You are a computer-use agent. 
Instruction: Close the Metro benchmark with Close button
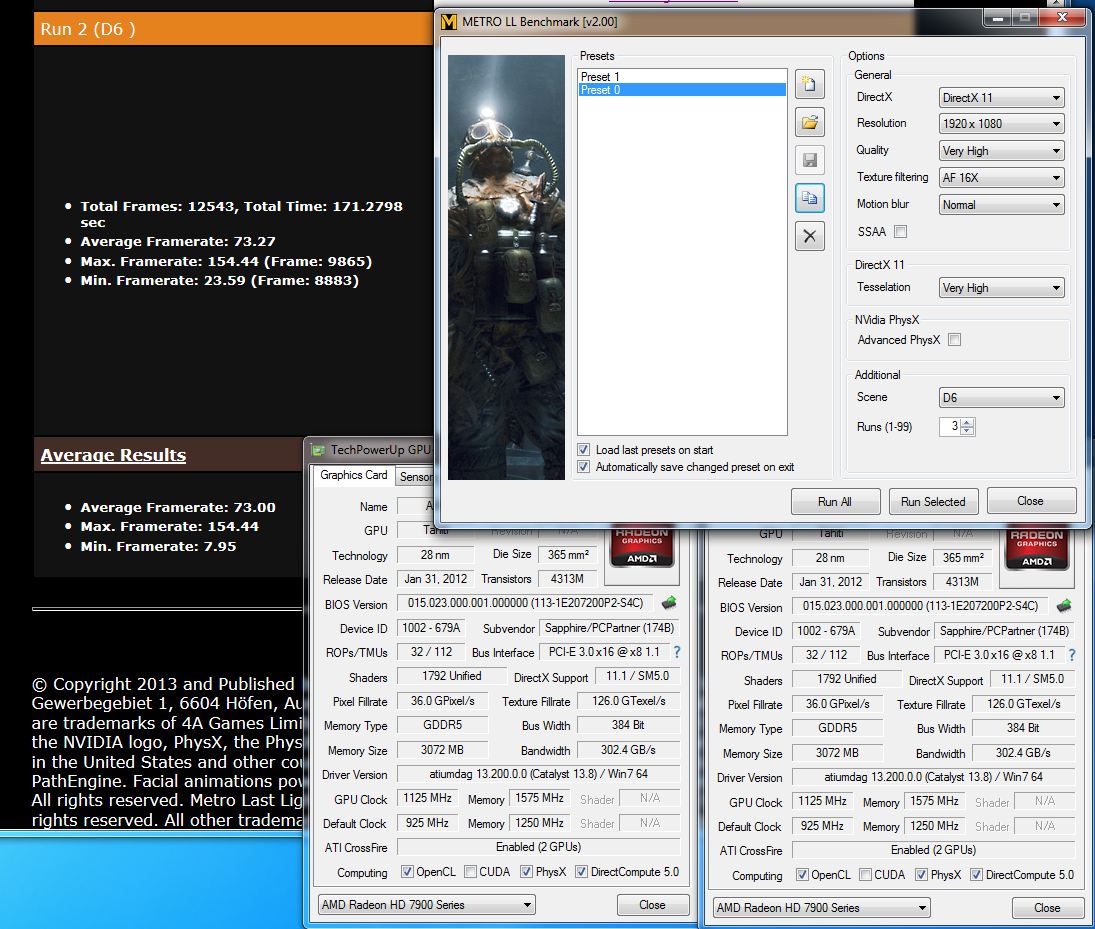pos(1030,501)
